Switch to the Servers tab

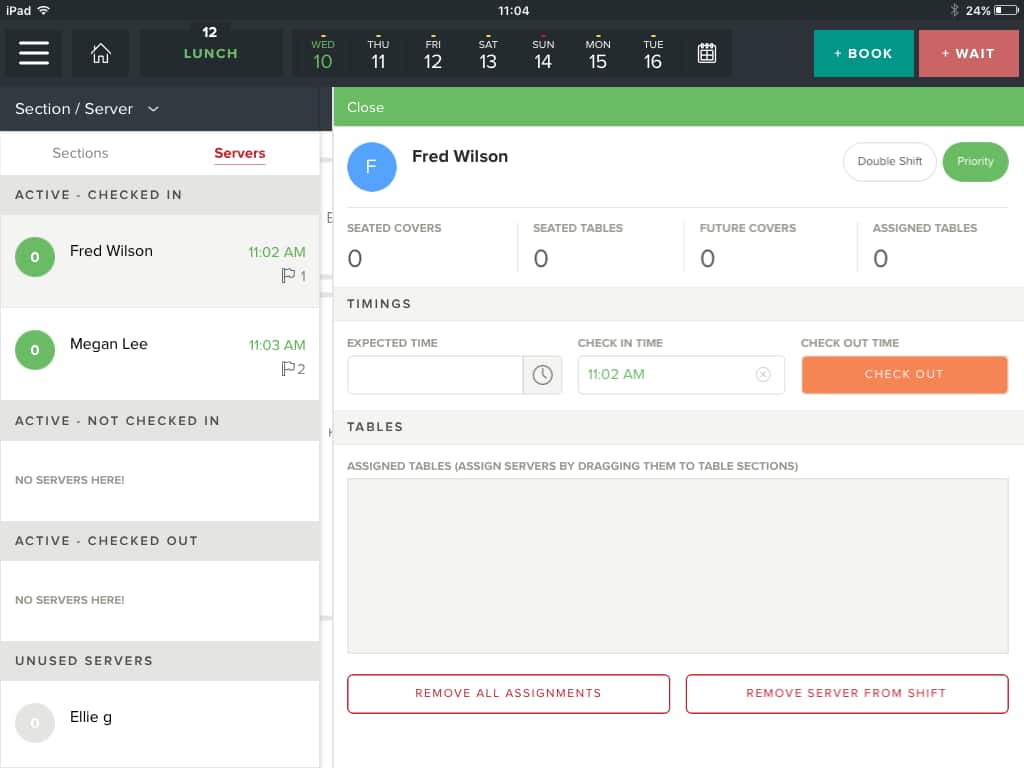click(240, 153)
